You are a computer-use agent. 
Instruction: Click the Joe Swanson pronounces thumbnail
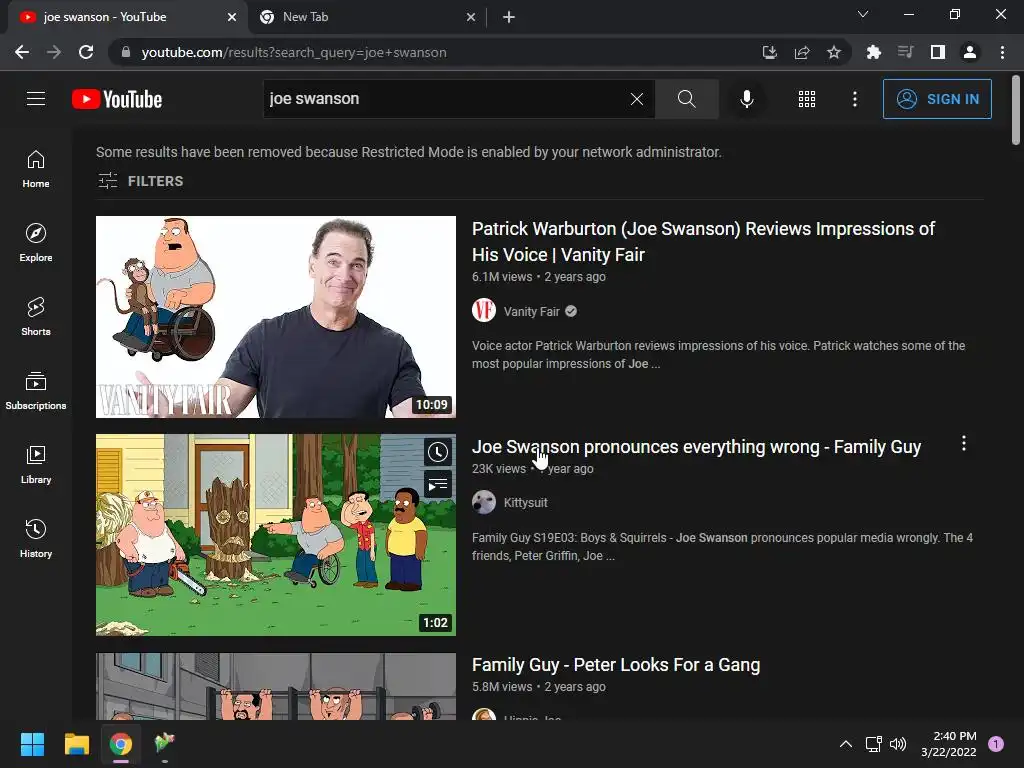click(276, 535)
